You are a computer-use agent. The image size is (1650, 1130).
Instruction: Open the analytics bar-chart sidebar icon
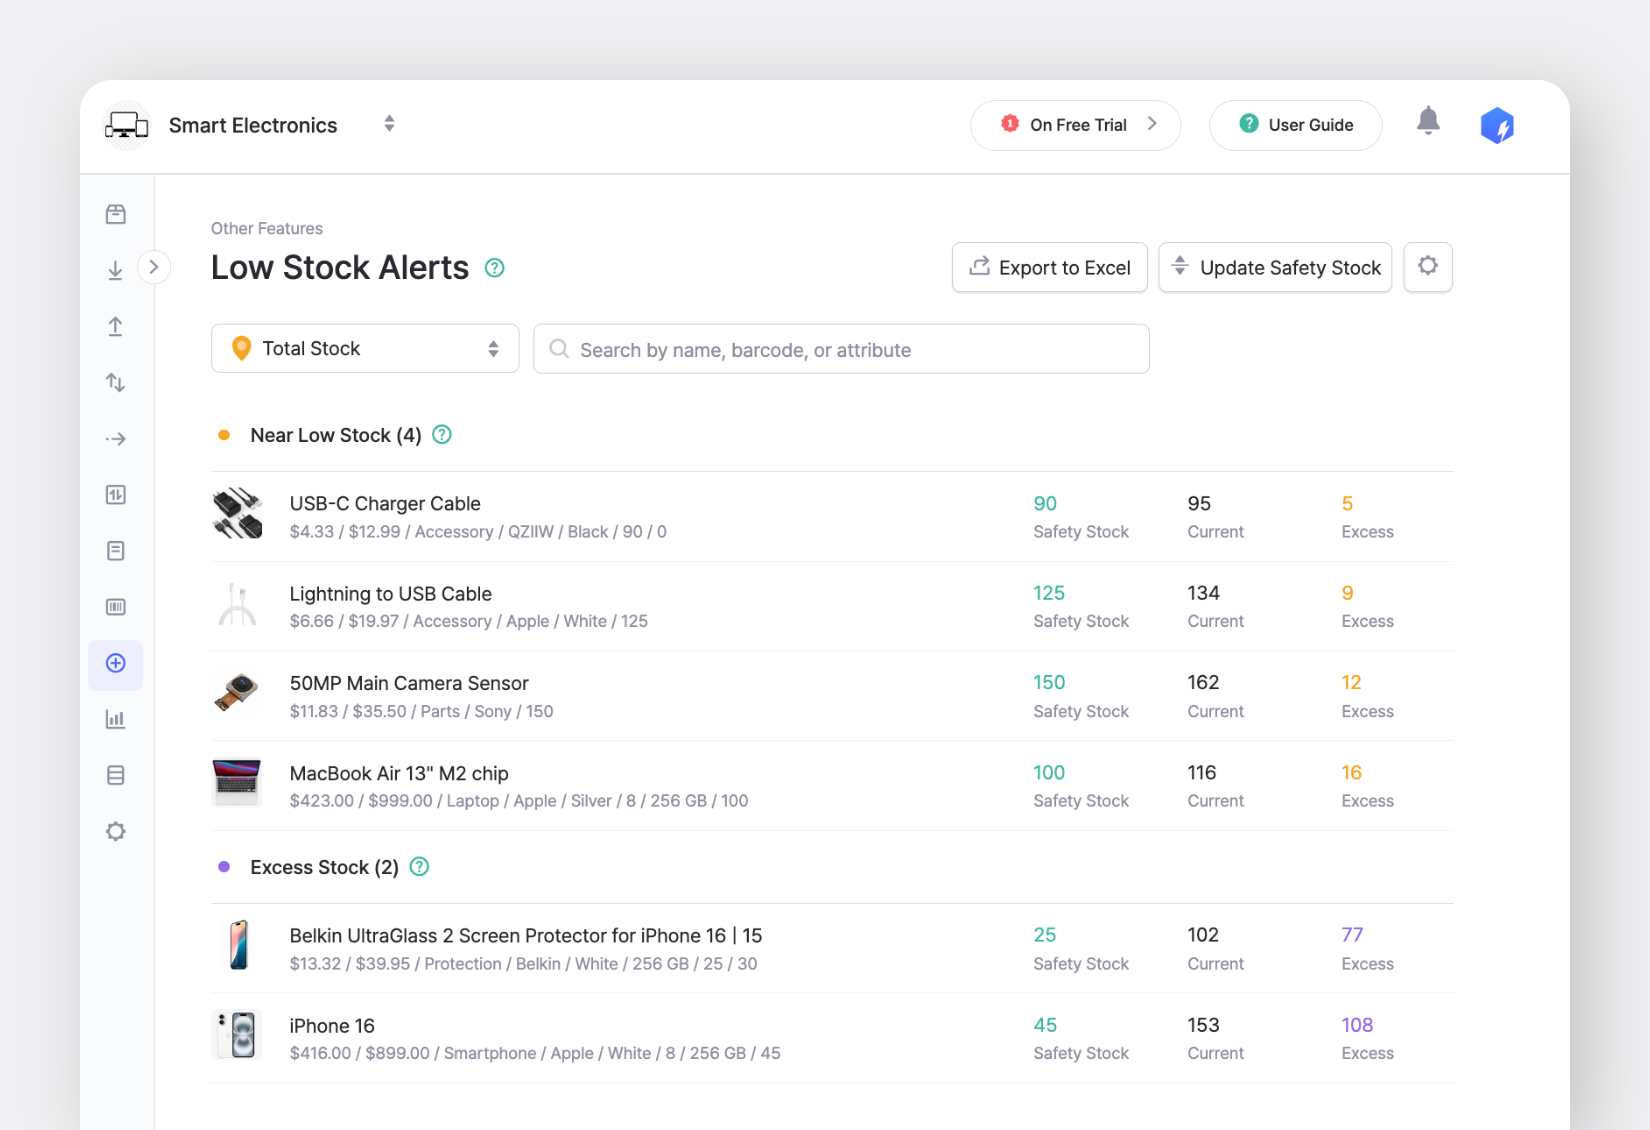[x=116, y=718]
